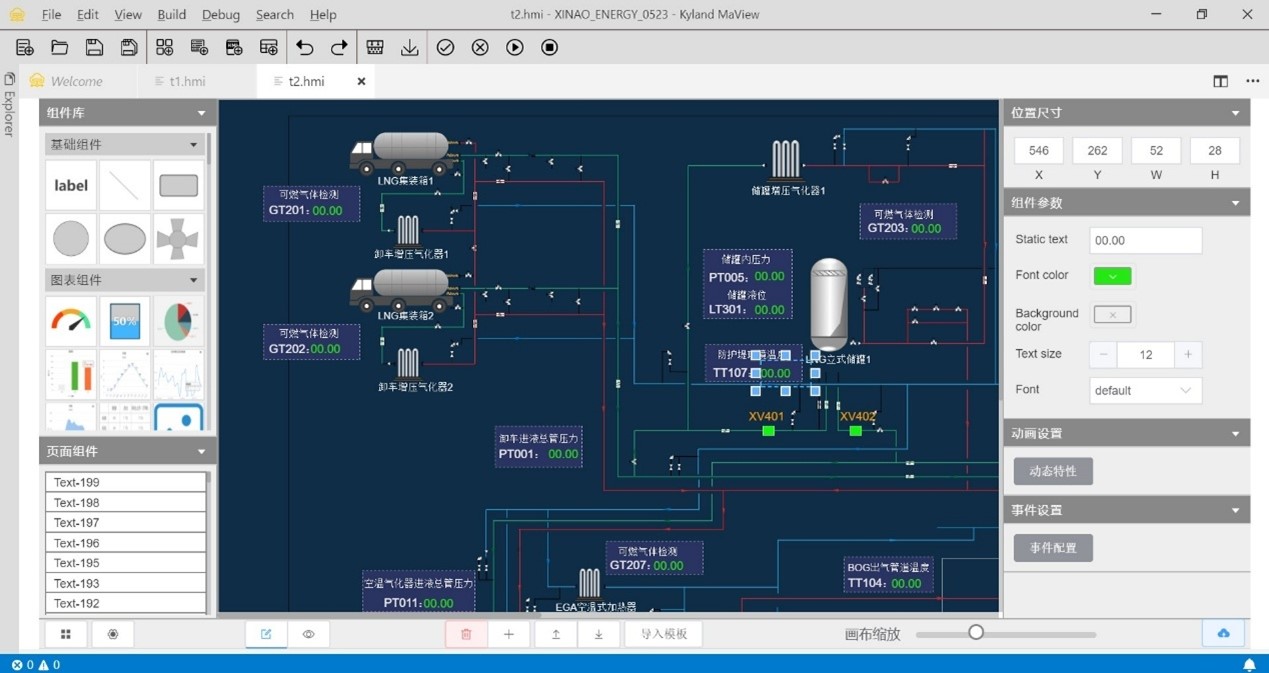Click the 动态特性 button

tap(1053, 471)
